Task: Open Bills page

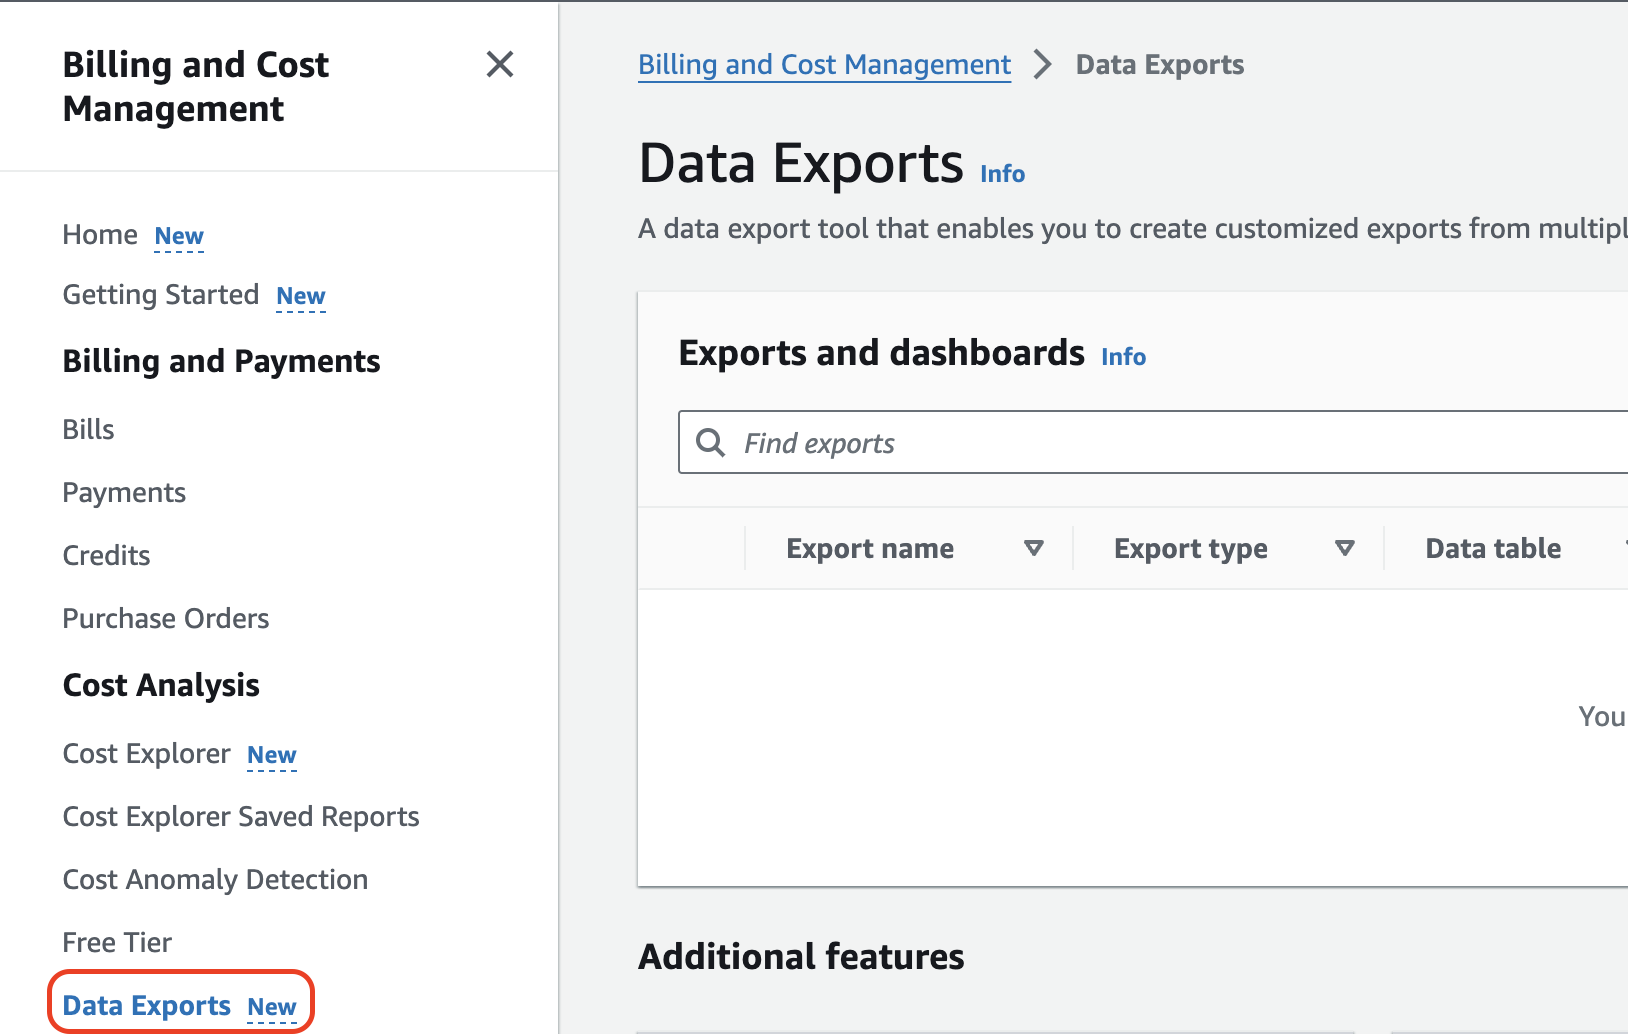Action: point(88,429)
